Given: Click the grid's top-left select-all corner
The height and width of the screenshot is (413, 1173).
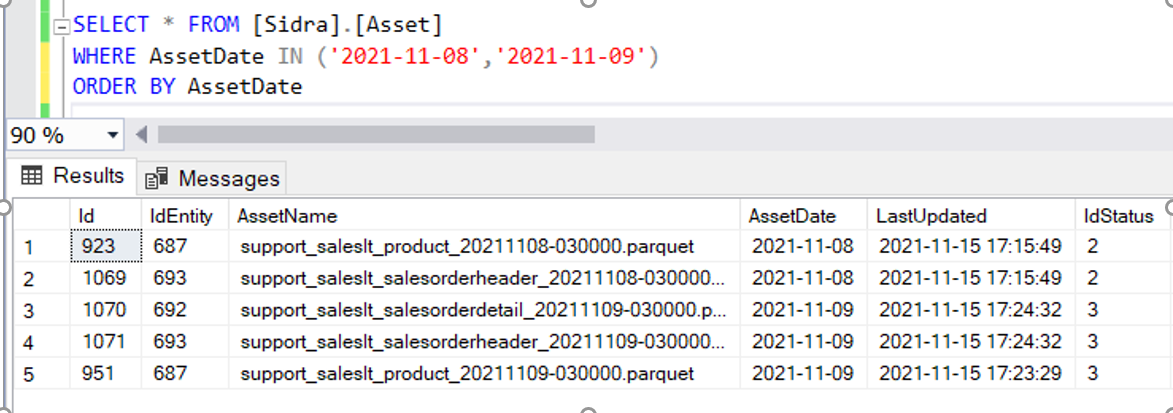Looking at the screenshot, I should point(36,216).
